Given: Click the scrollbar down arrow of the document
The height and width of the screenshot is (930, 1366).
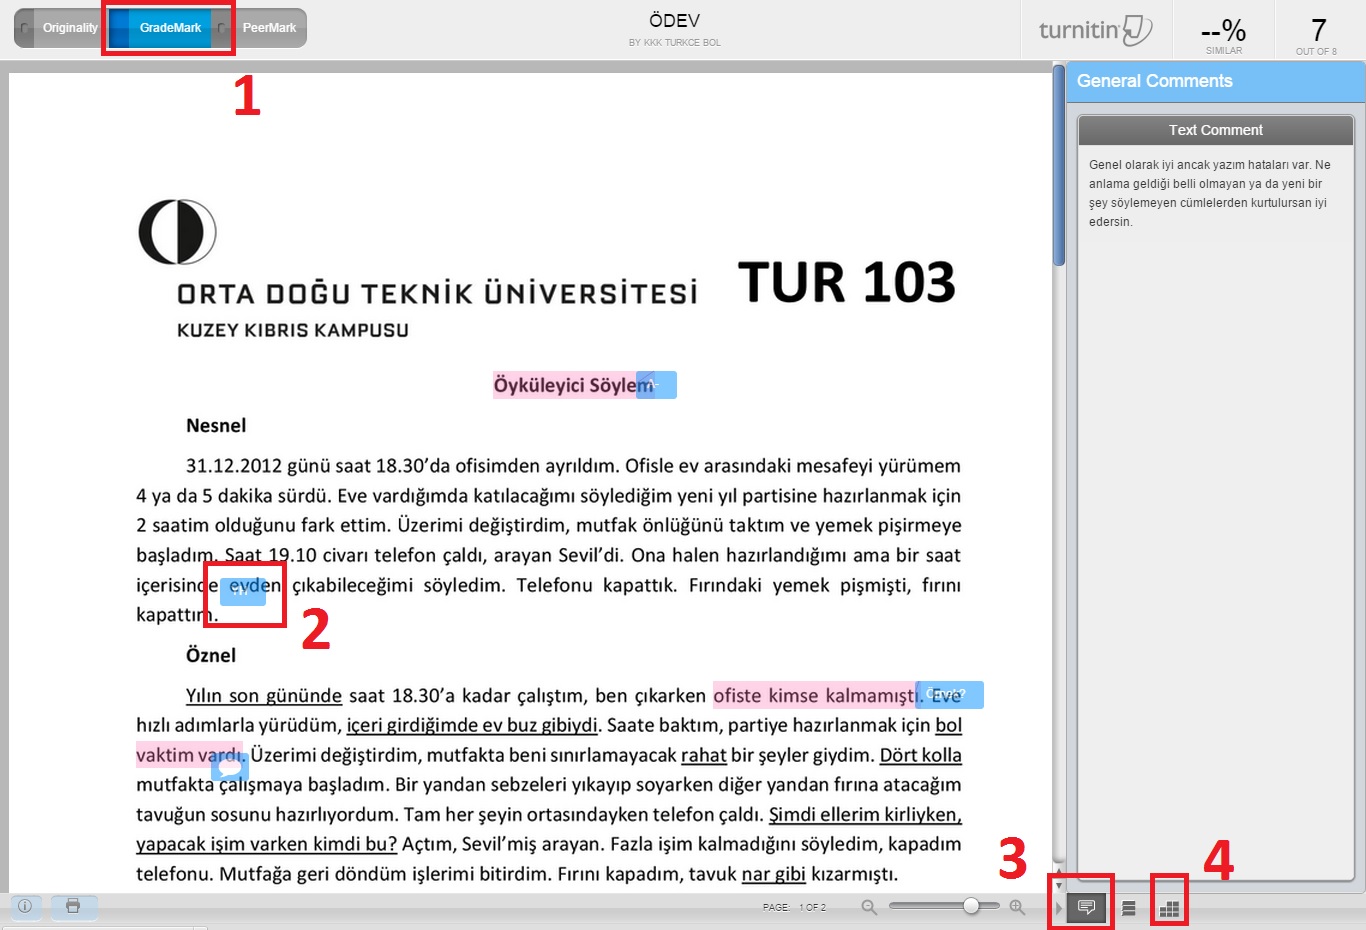Looking at the screenshot, I should (x=1059, y=885).
